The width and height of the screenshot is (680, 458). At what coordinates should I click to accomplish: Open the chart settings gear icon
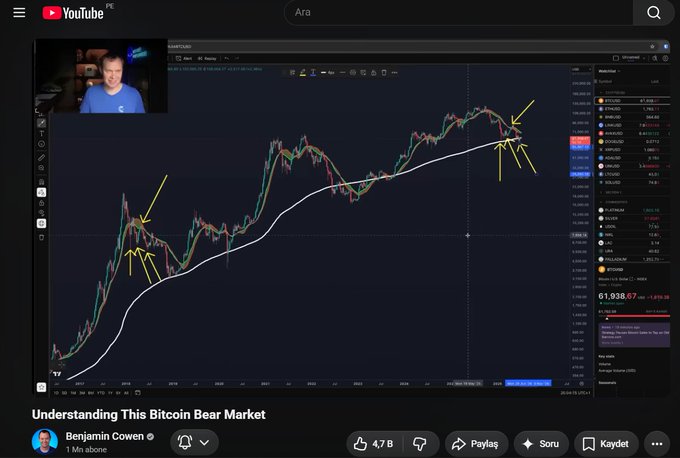(x=665, y=58)
